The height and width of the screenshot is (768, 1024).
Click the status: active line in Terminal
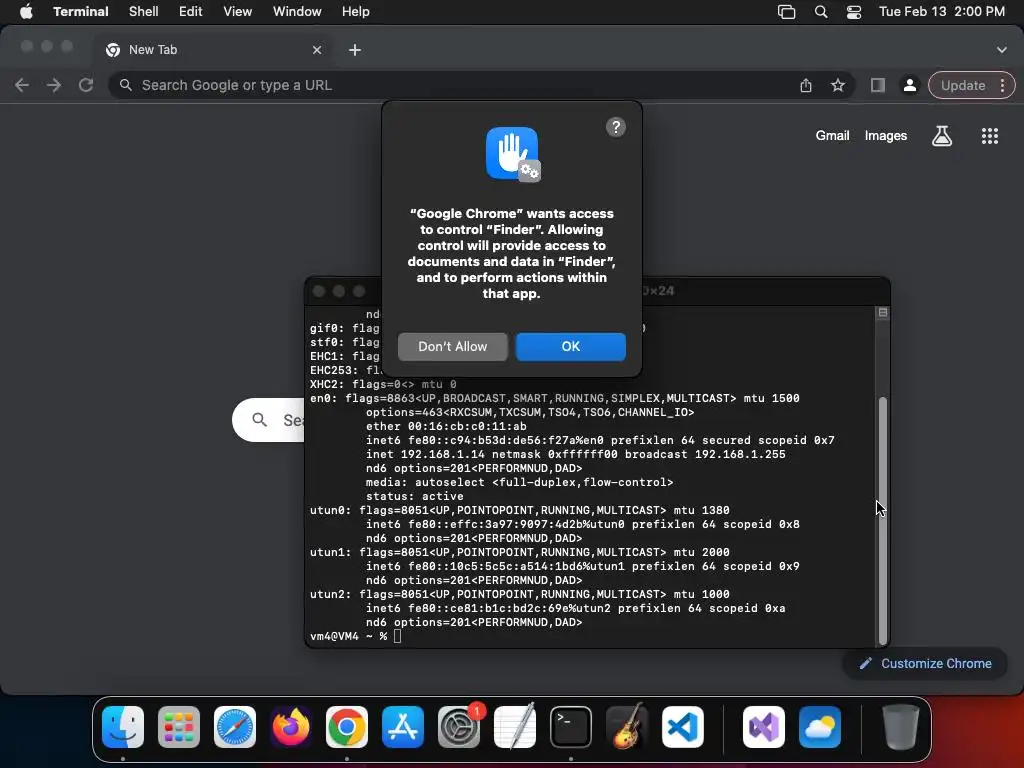415,496
